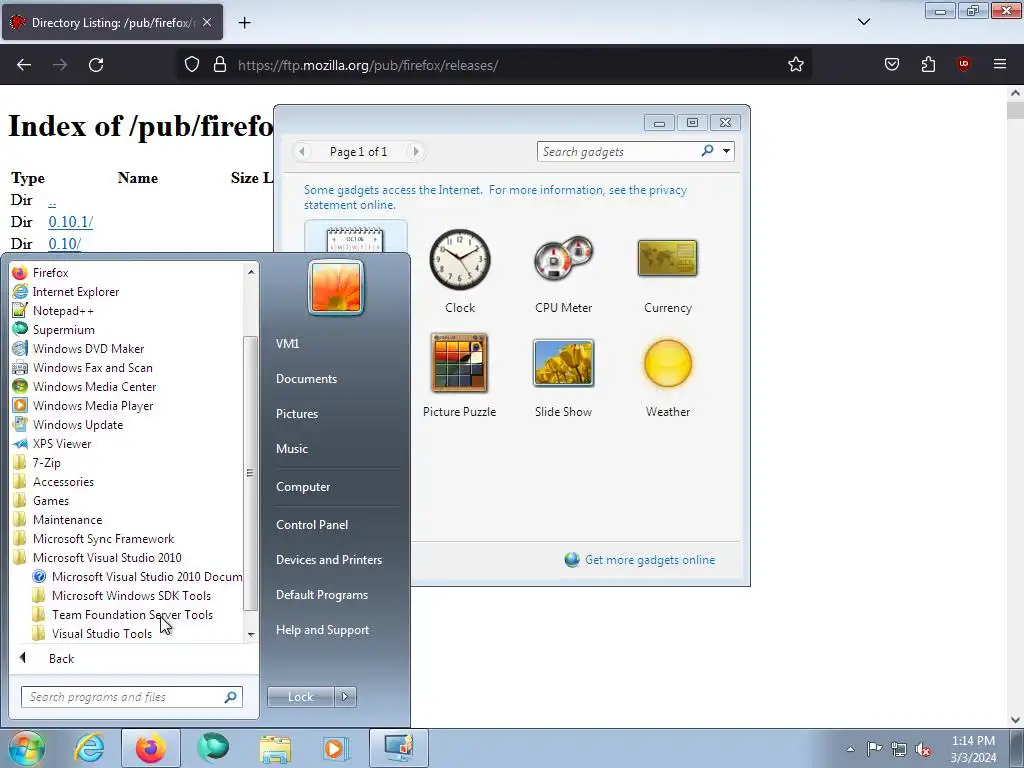1024x768 pixels.
Task: Open the gadget privacy statement link
Action: tap(495, 197)
